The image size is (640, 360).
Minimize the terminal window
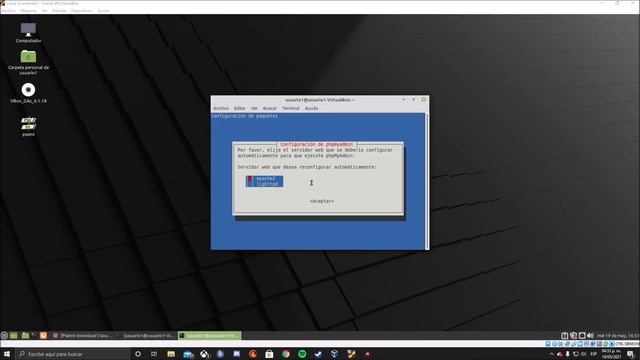pyautogui.click(x=404, y=100)
